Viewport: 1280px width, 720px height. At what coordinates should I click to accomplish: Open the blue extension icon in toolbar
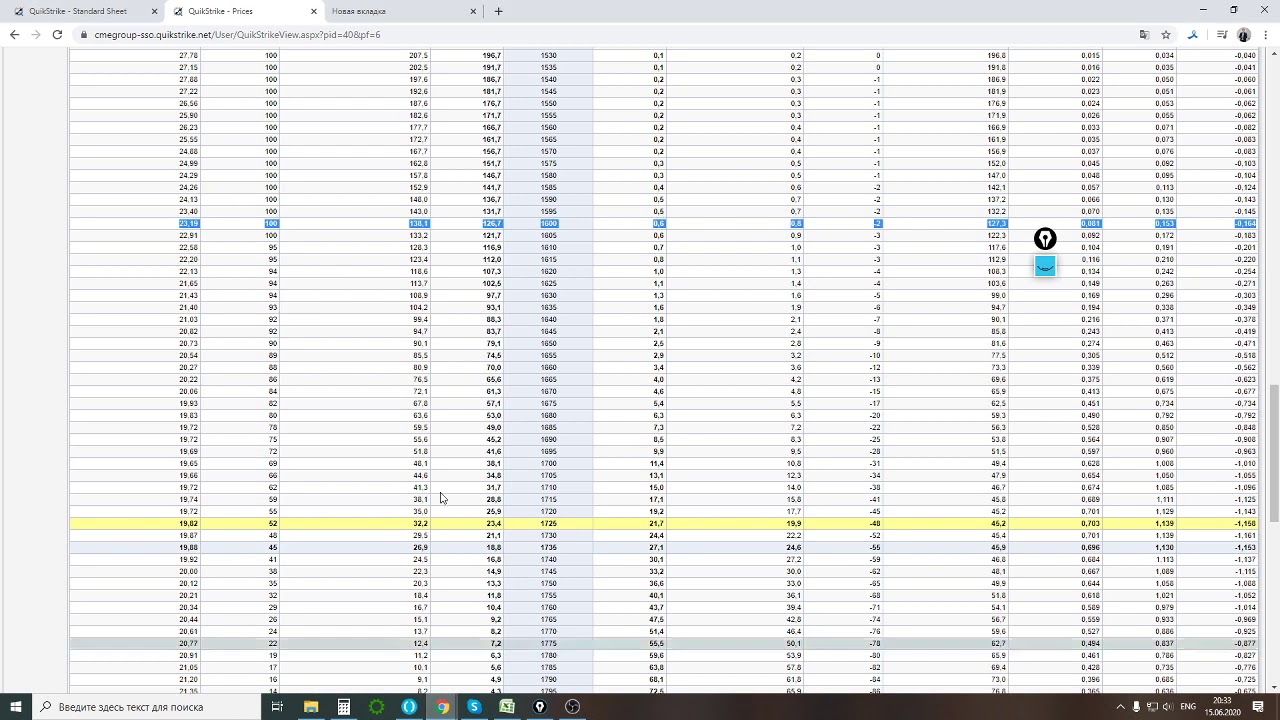click(x=1193, y=34)
